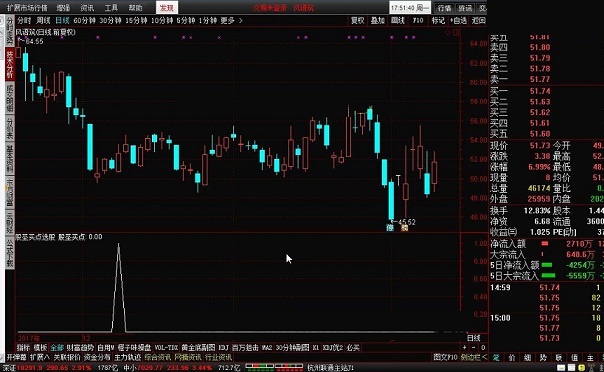Image resolution: width=604 pixels, height=372 pixels.
Task: Click the 关联报价 tab
Action: [67, 357]
